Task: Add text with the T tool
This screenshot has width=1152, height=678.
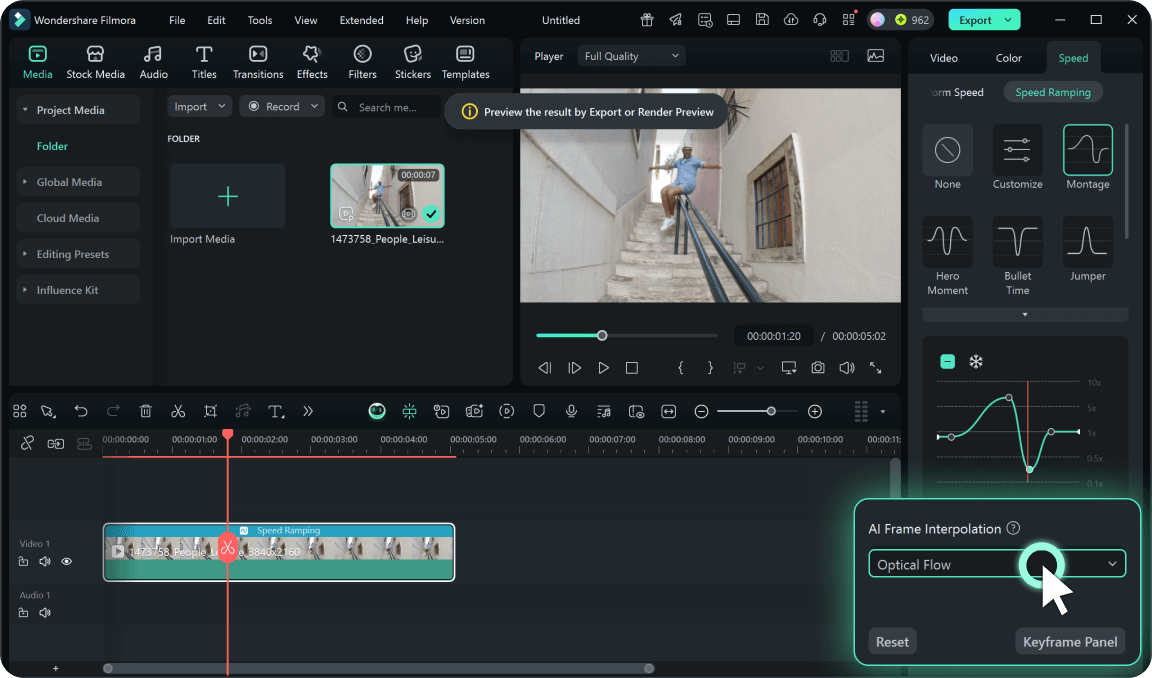Action: pos(276,411)
